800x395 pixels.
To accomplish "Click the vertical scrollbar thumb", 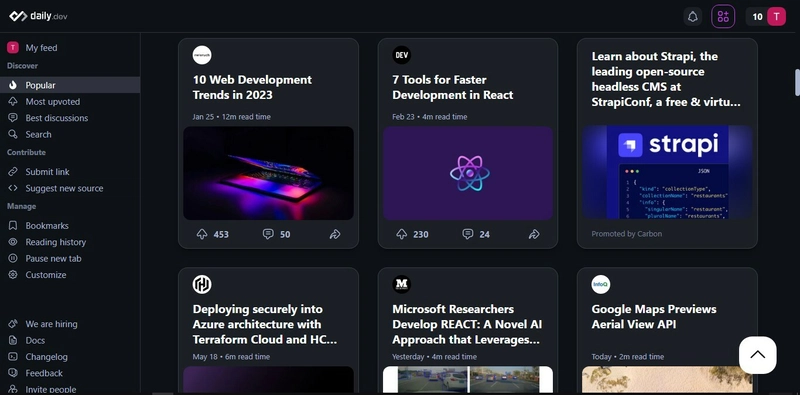I will (797, 82).
